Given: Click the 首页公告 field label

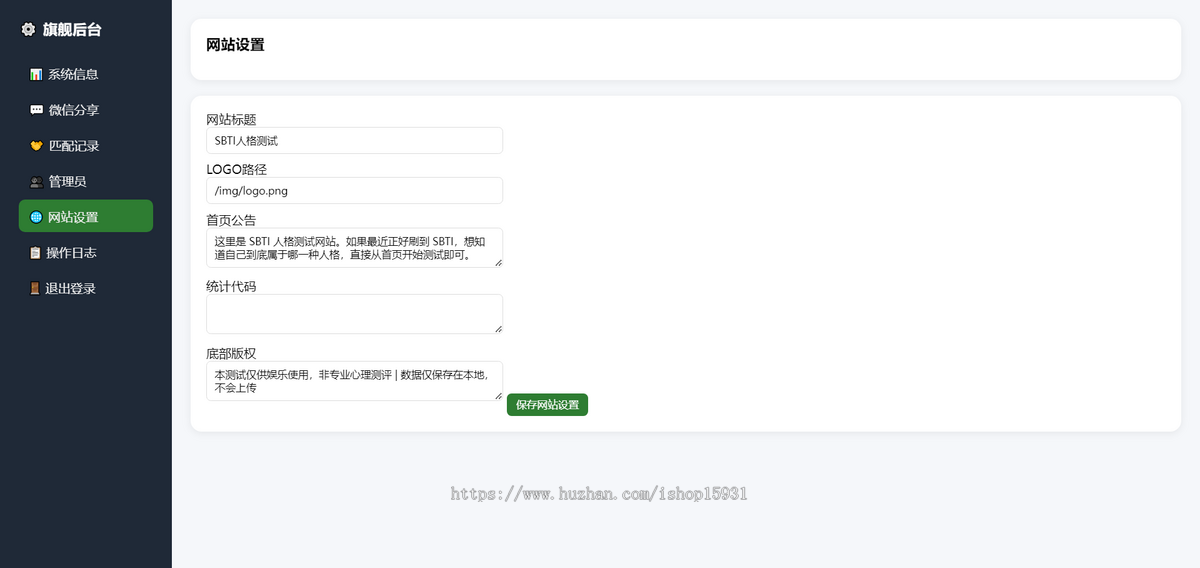Looking at the screenshot, I should point(231,219).
